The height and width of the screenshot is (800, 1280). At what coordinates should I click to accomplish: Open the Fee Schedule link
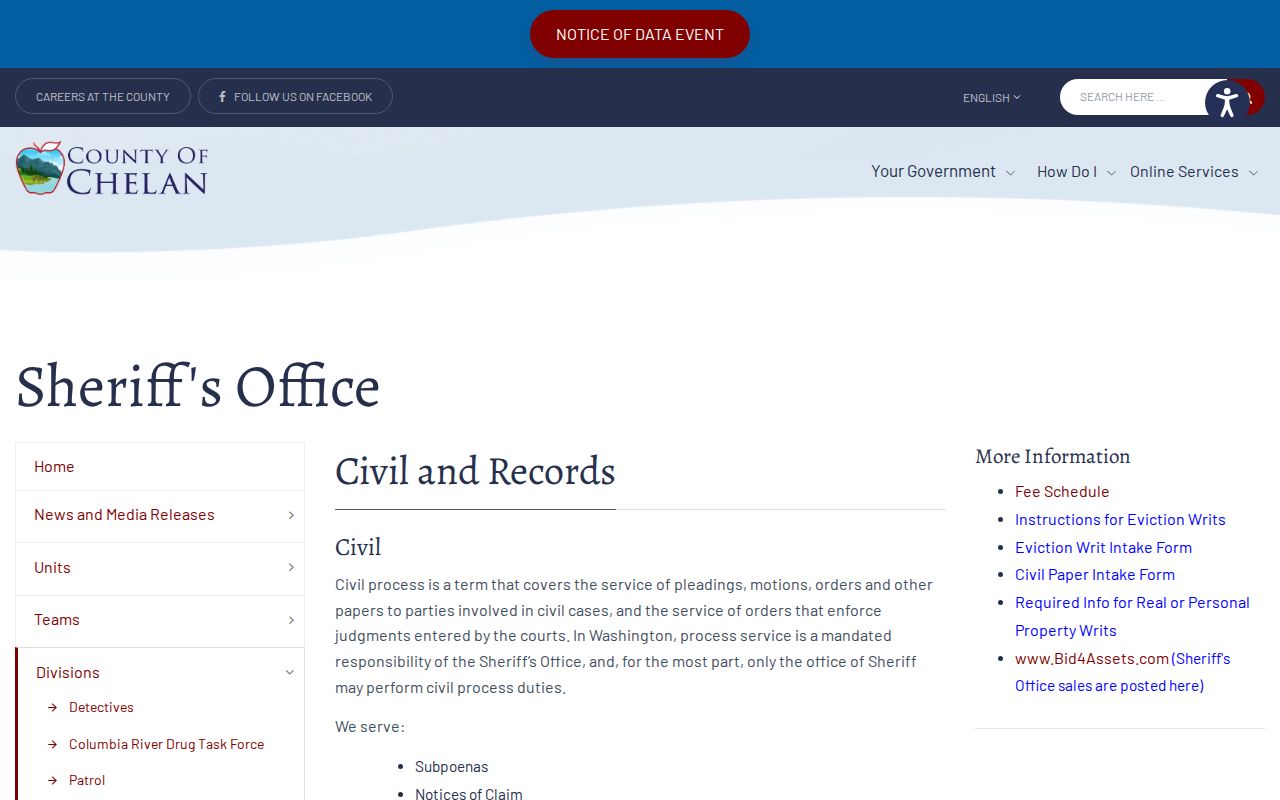tap(1062, 492)
